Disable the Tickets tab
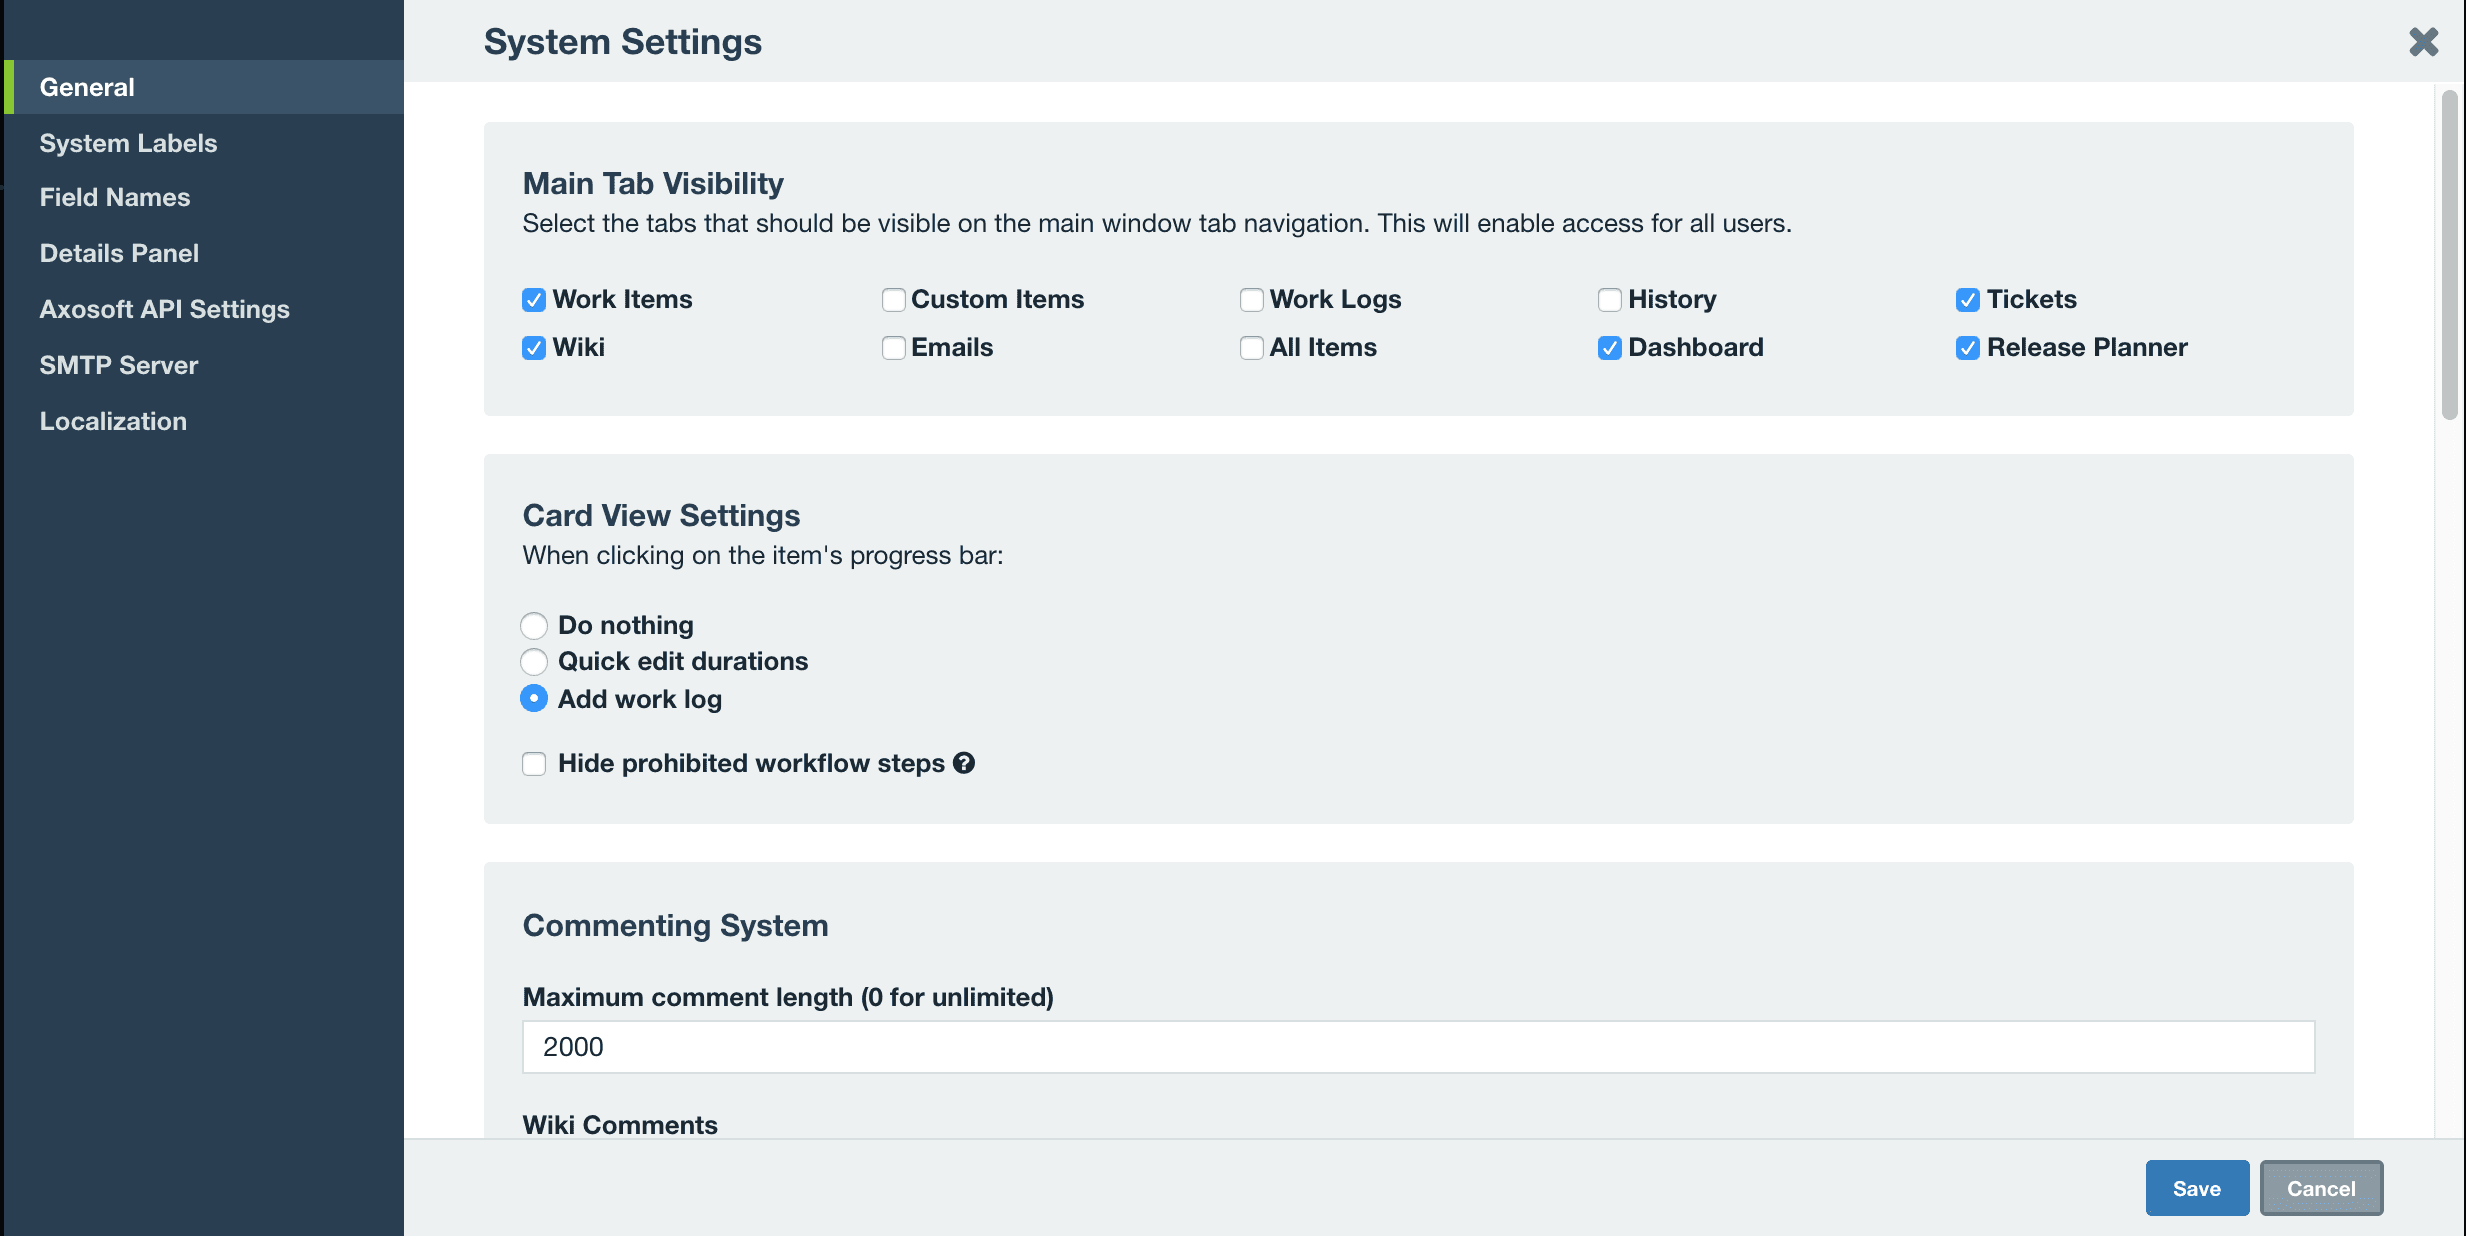2466x1236 pixels. [x=1969, y=299]
